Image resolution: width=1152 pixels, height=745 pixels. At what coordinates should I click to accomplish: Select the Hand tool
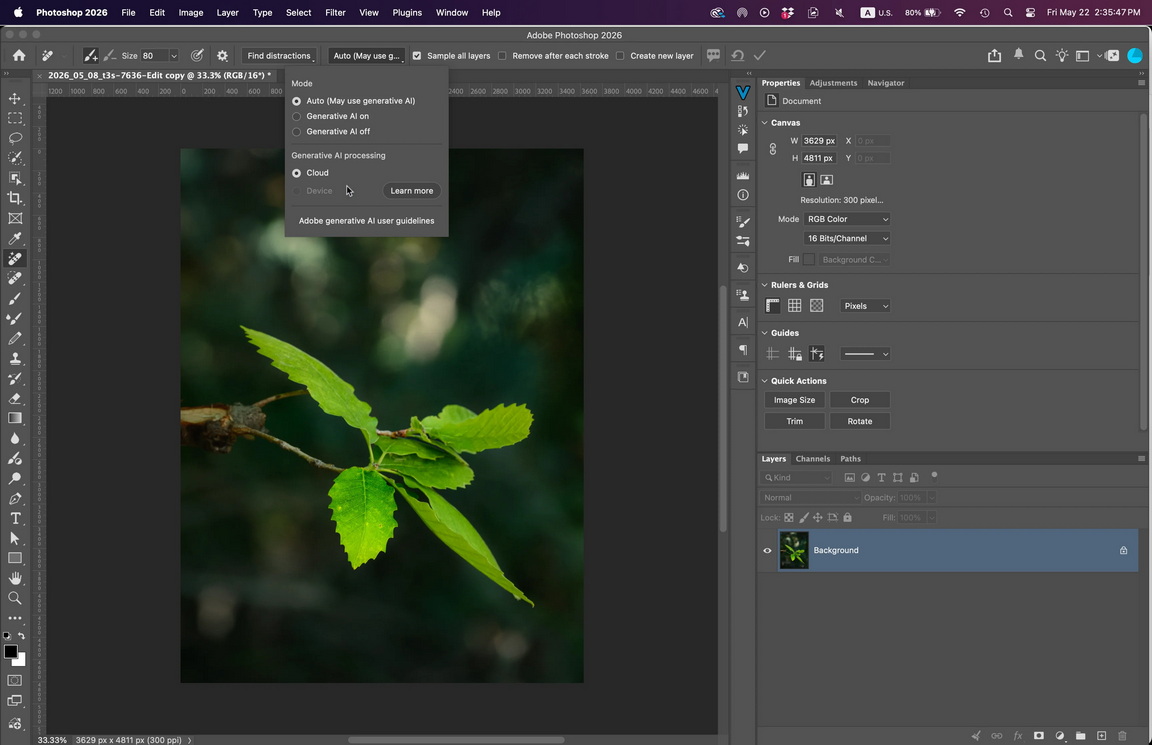click(x=15, y=578)
